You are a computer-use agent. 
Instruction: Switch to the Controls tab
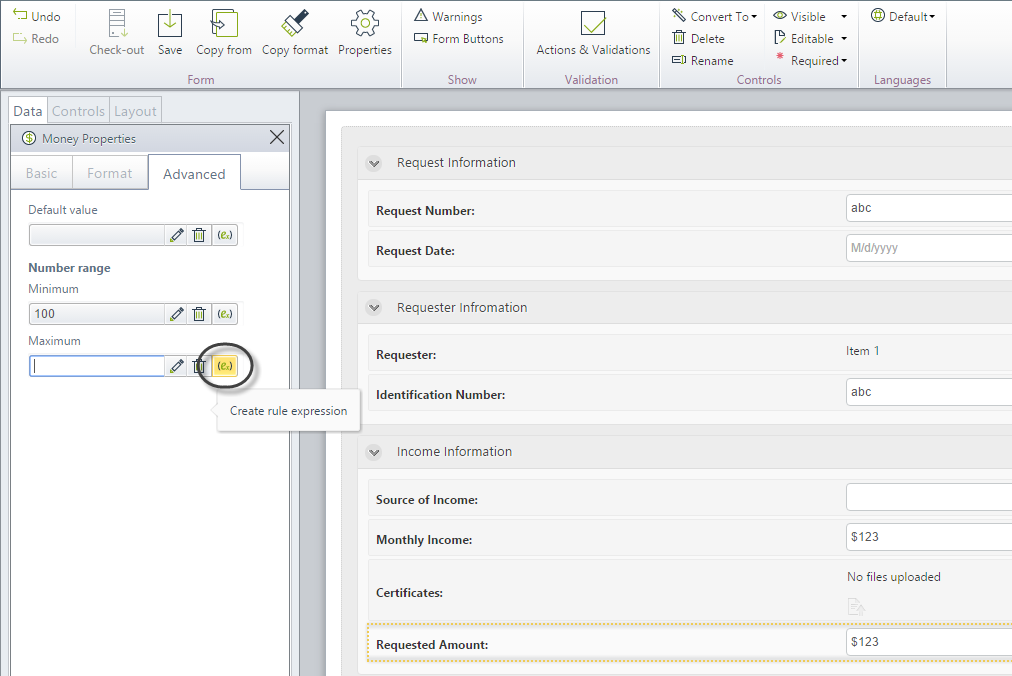point(78,111)
